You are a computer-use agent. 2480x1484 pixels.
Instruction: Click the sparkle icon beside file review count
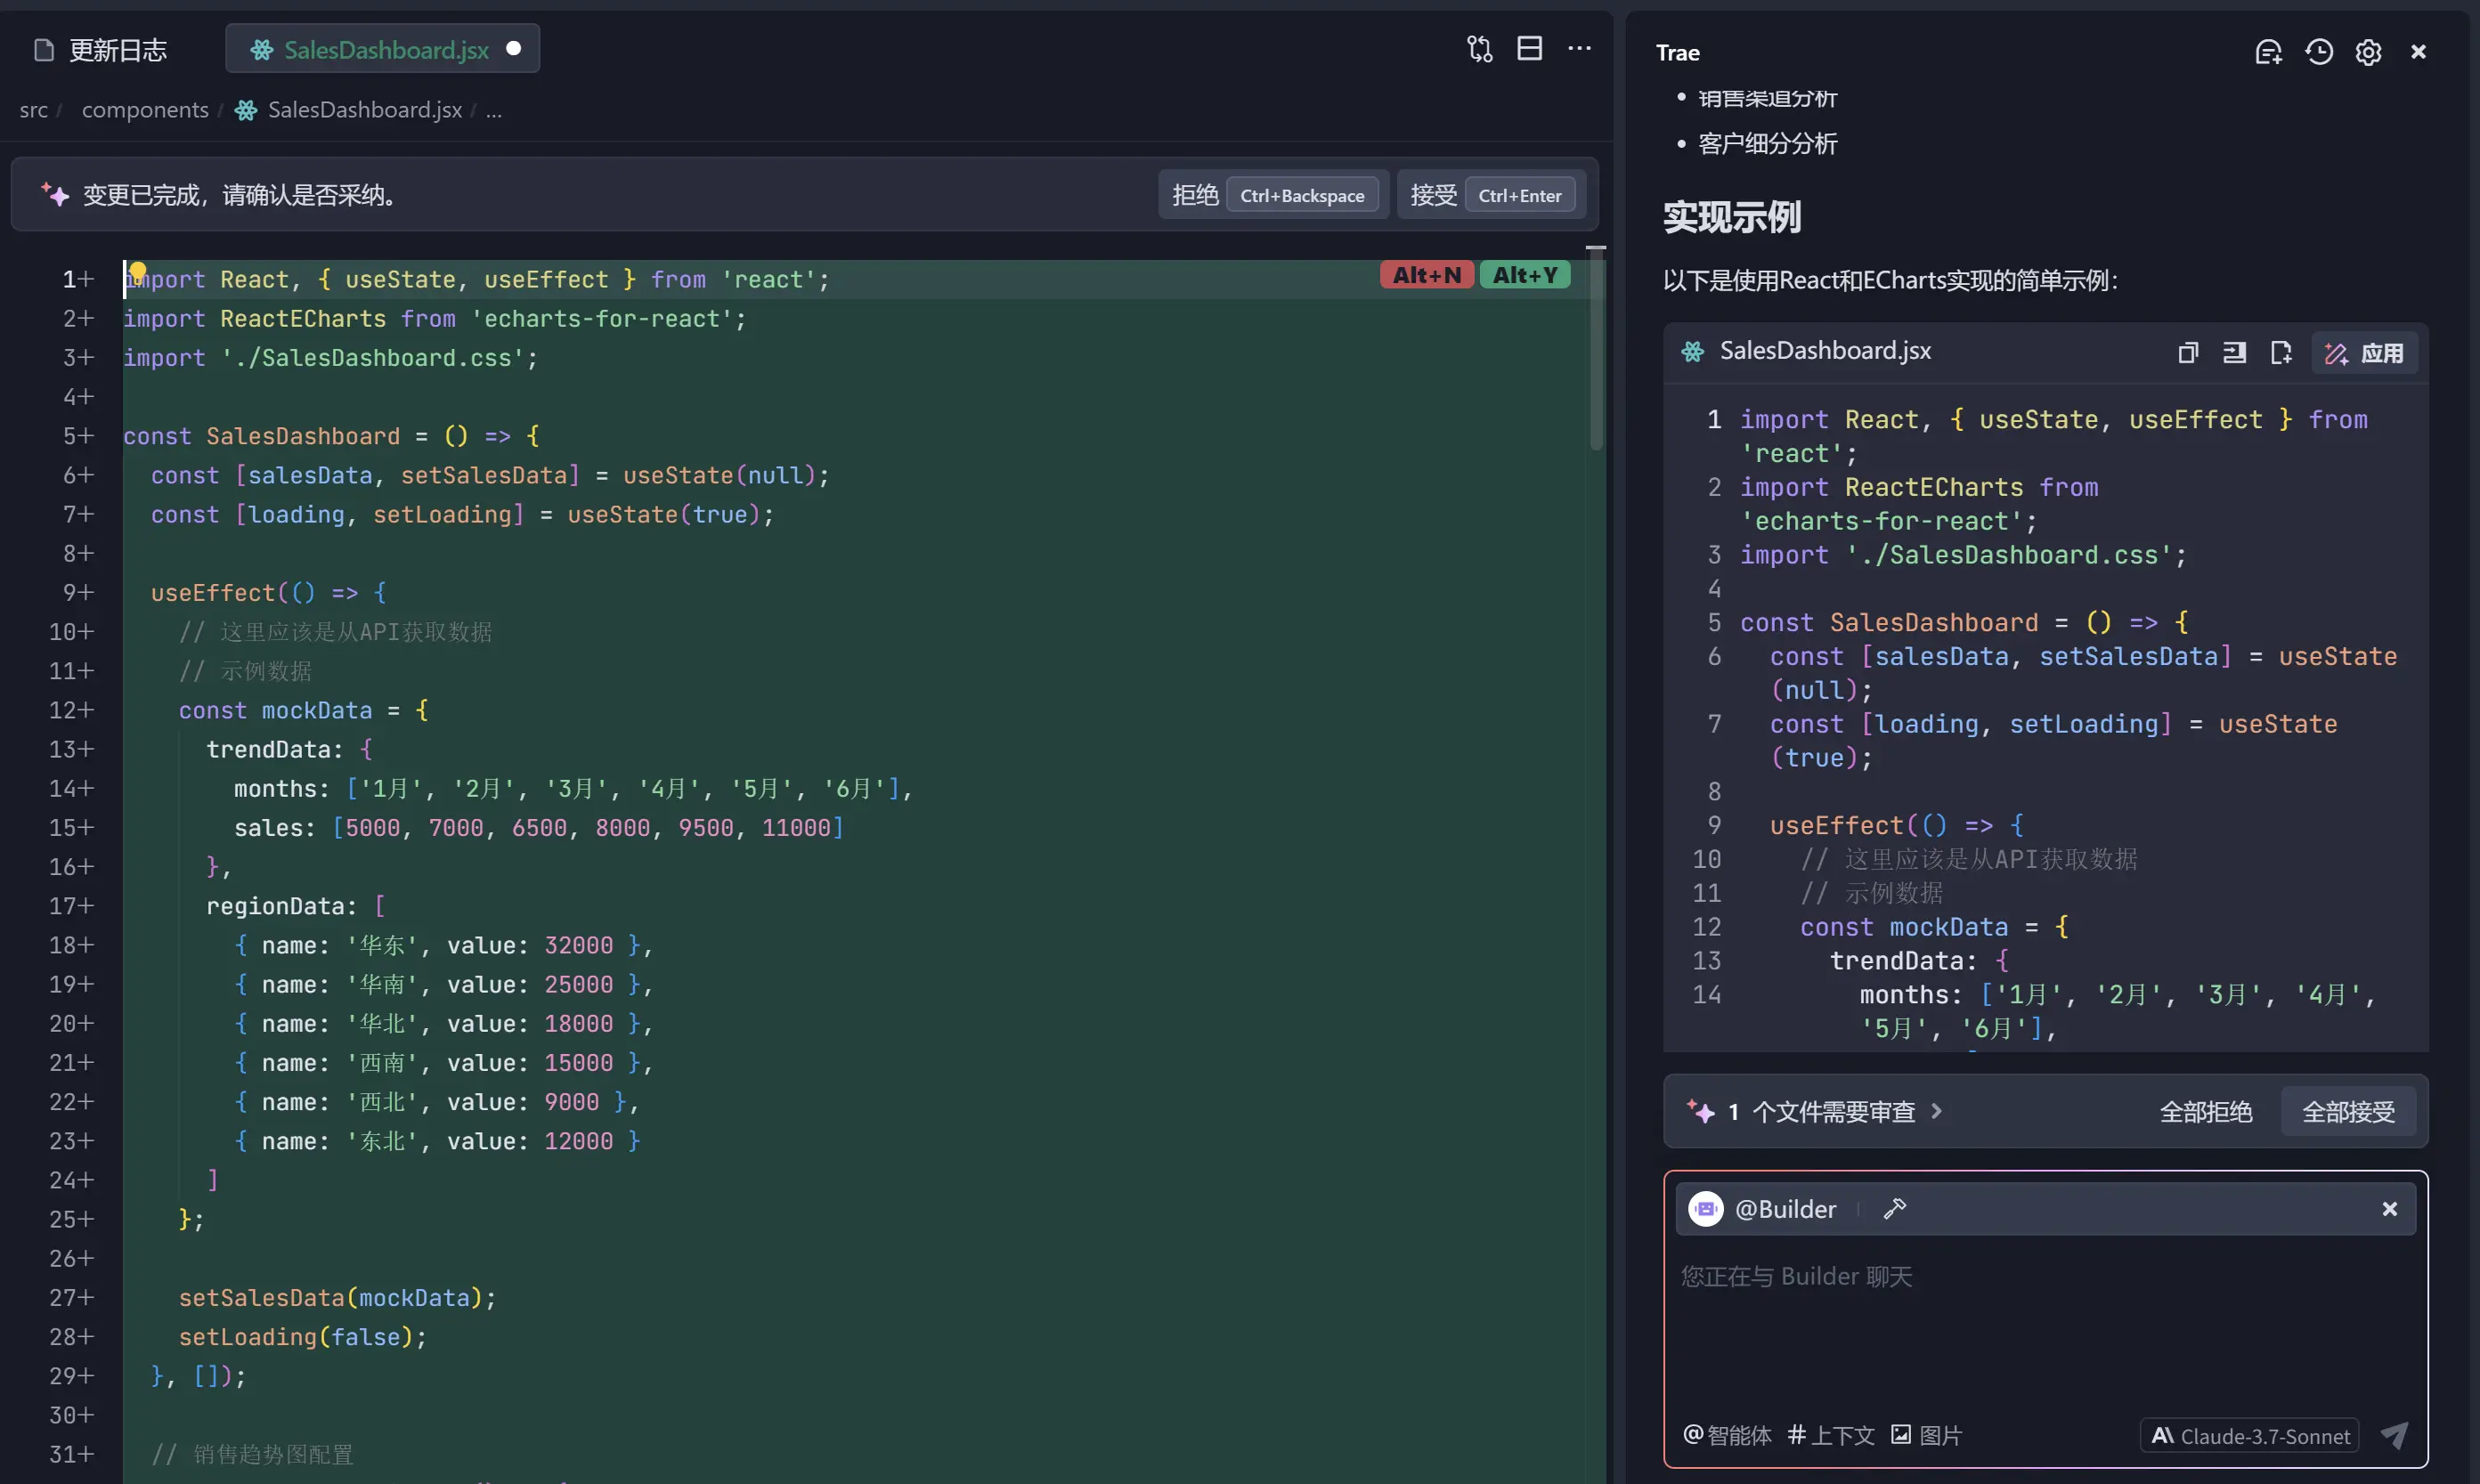click(1700, 1112)
